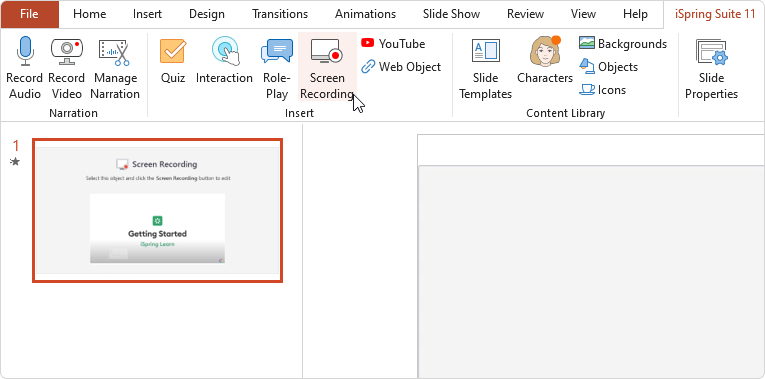Switch to the Design tab
The height and width of the screenshot is (379, 765).
tap(207, 14)
